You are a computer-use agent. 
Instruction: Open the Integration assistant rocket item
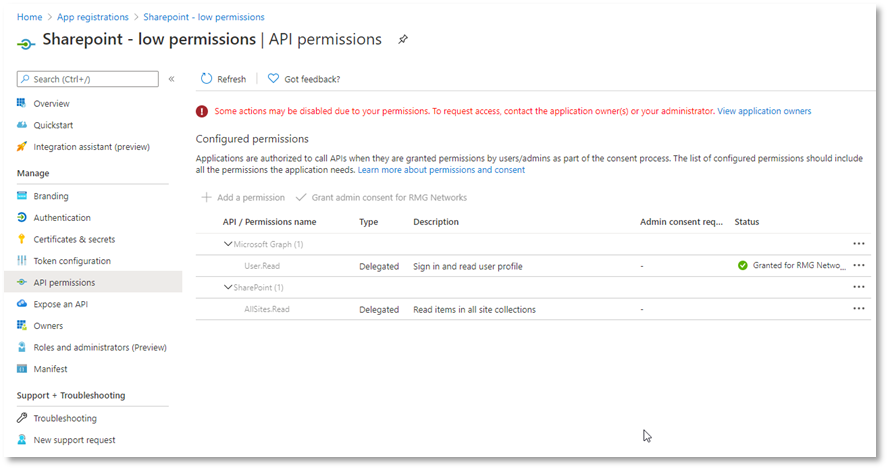coord(22,147)
